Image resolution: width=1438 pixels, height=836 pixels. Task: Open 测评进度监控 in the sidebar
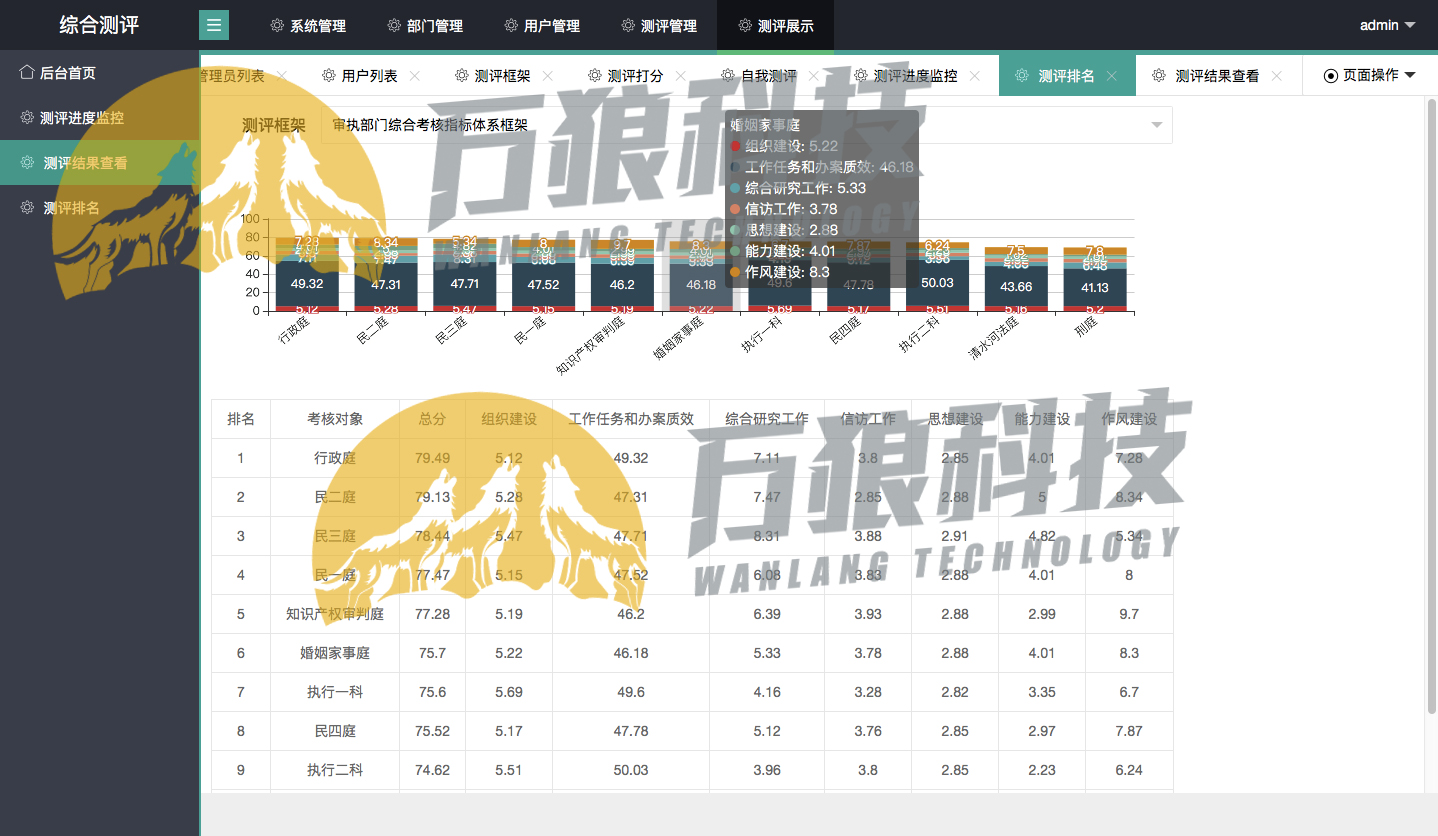click(100, 118)
